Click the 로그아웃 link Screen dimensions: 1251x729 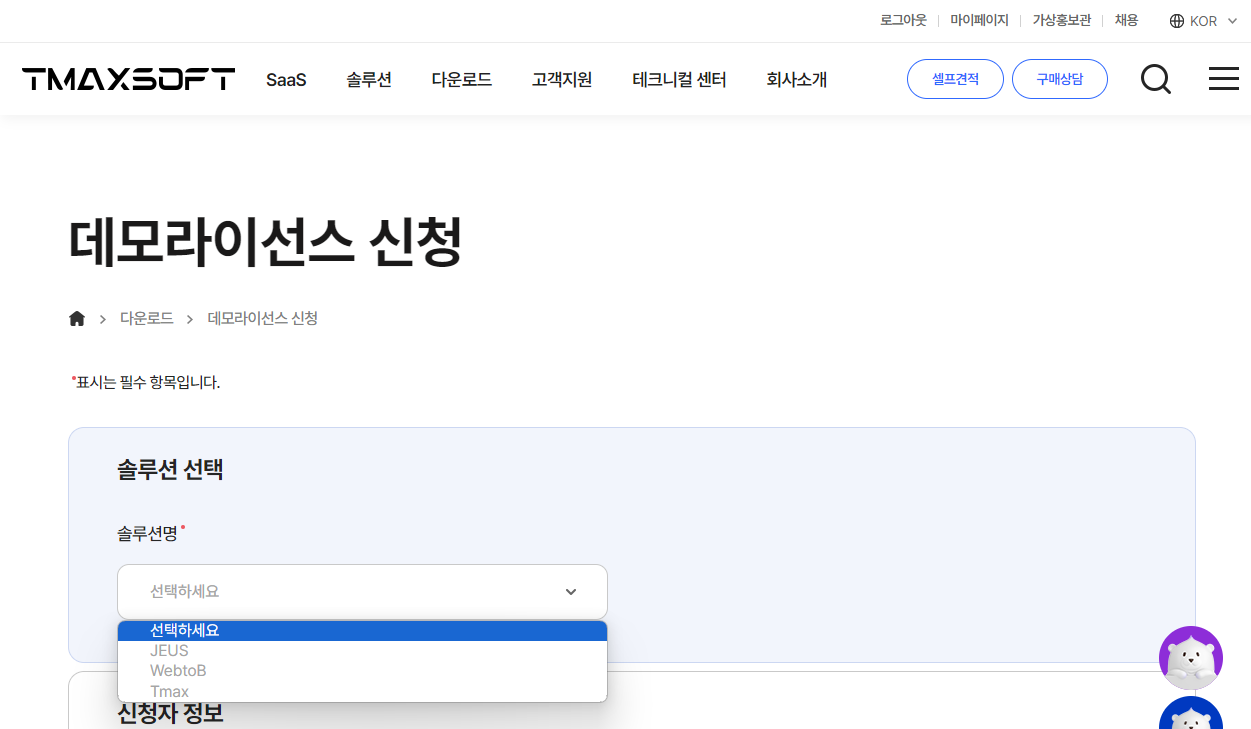point(903,20)
